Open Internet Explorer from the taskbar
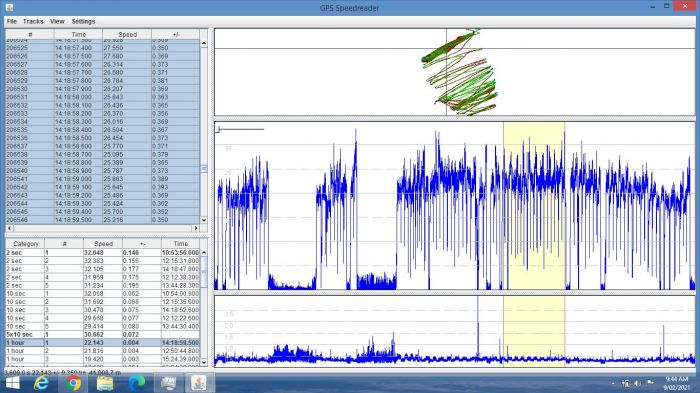Screen dimensions: 700x393 [x=42, y=383]
